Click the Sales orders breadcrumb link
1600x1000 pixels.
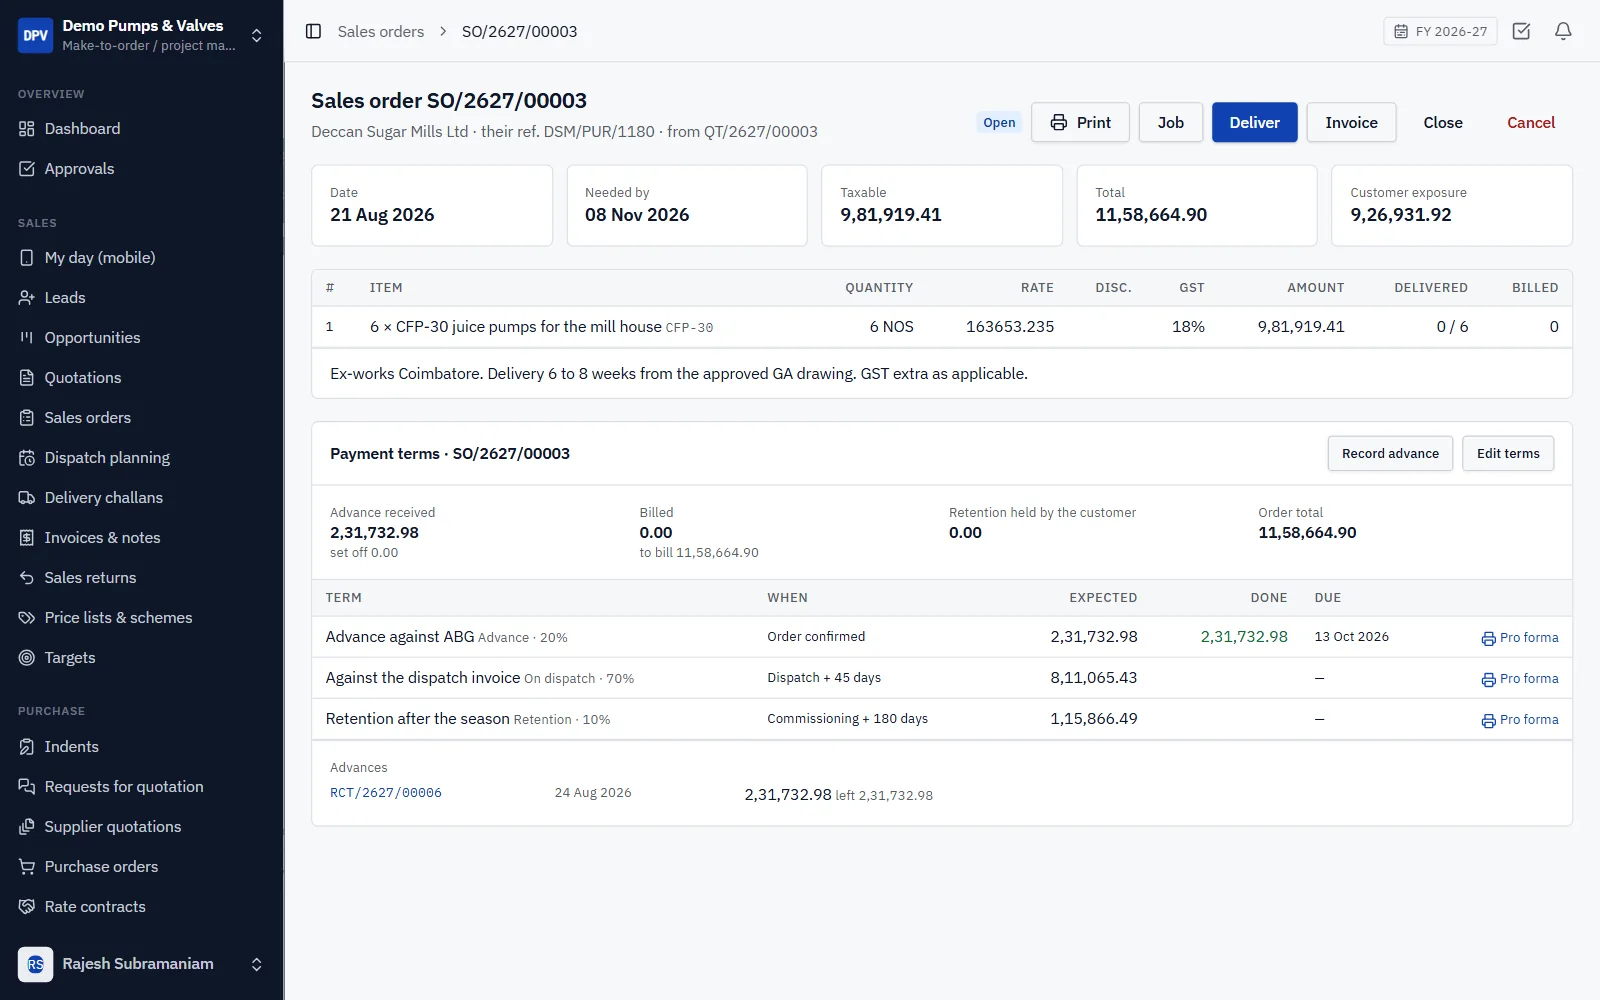click(380, 31)
